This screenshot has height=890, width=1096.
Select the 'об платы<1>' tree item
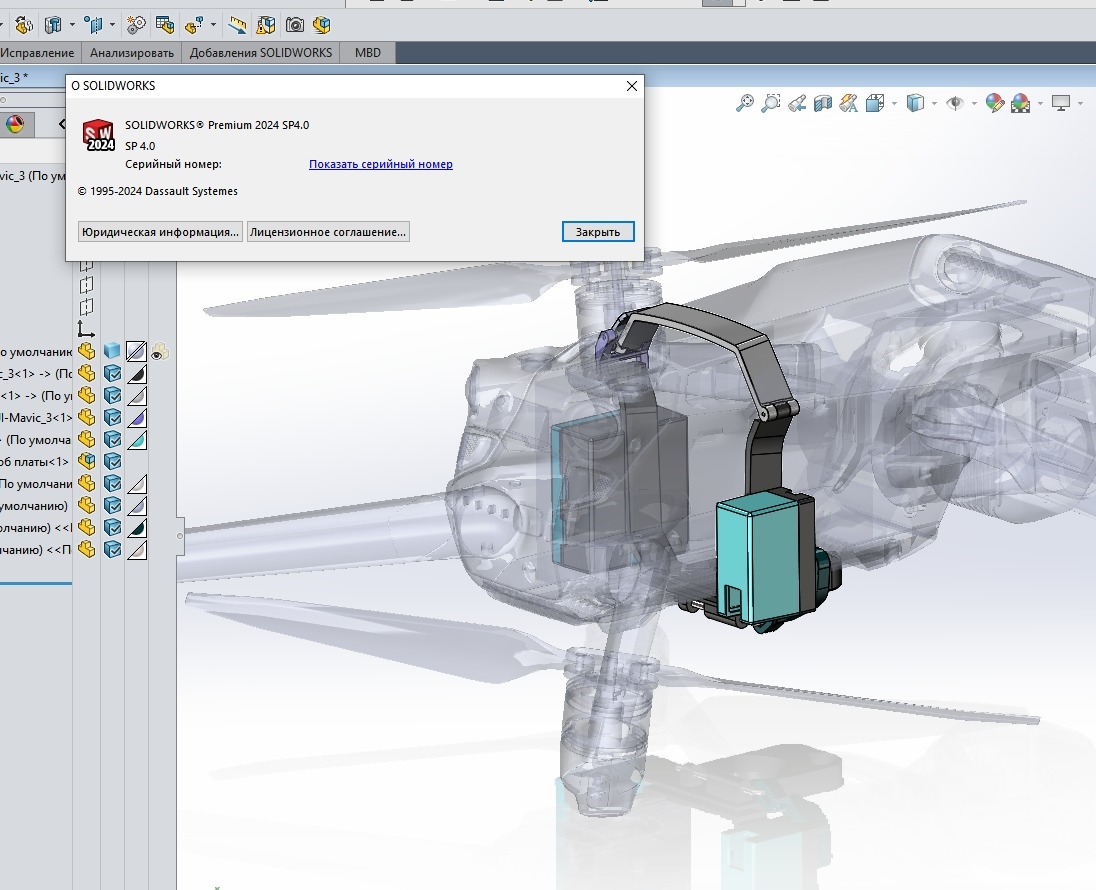pyautogui.click(x=35, y=461)
